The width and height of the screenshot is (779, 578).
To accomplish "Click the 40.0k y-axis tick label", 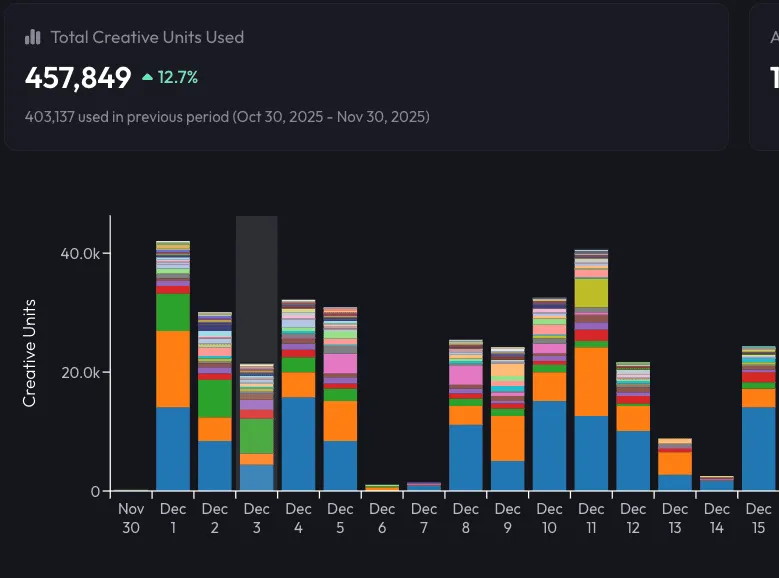I will coord(79,253).
